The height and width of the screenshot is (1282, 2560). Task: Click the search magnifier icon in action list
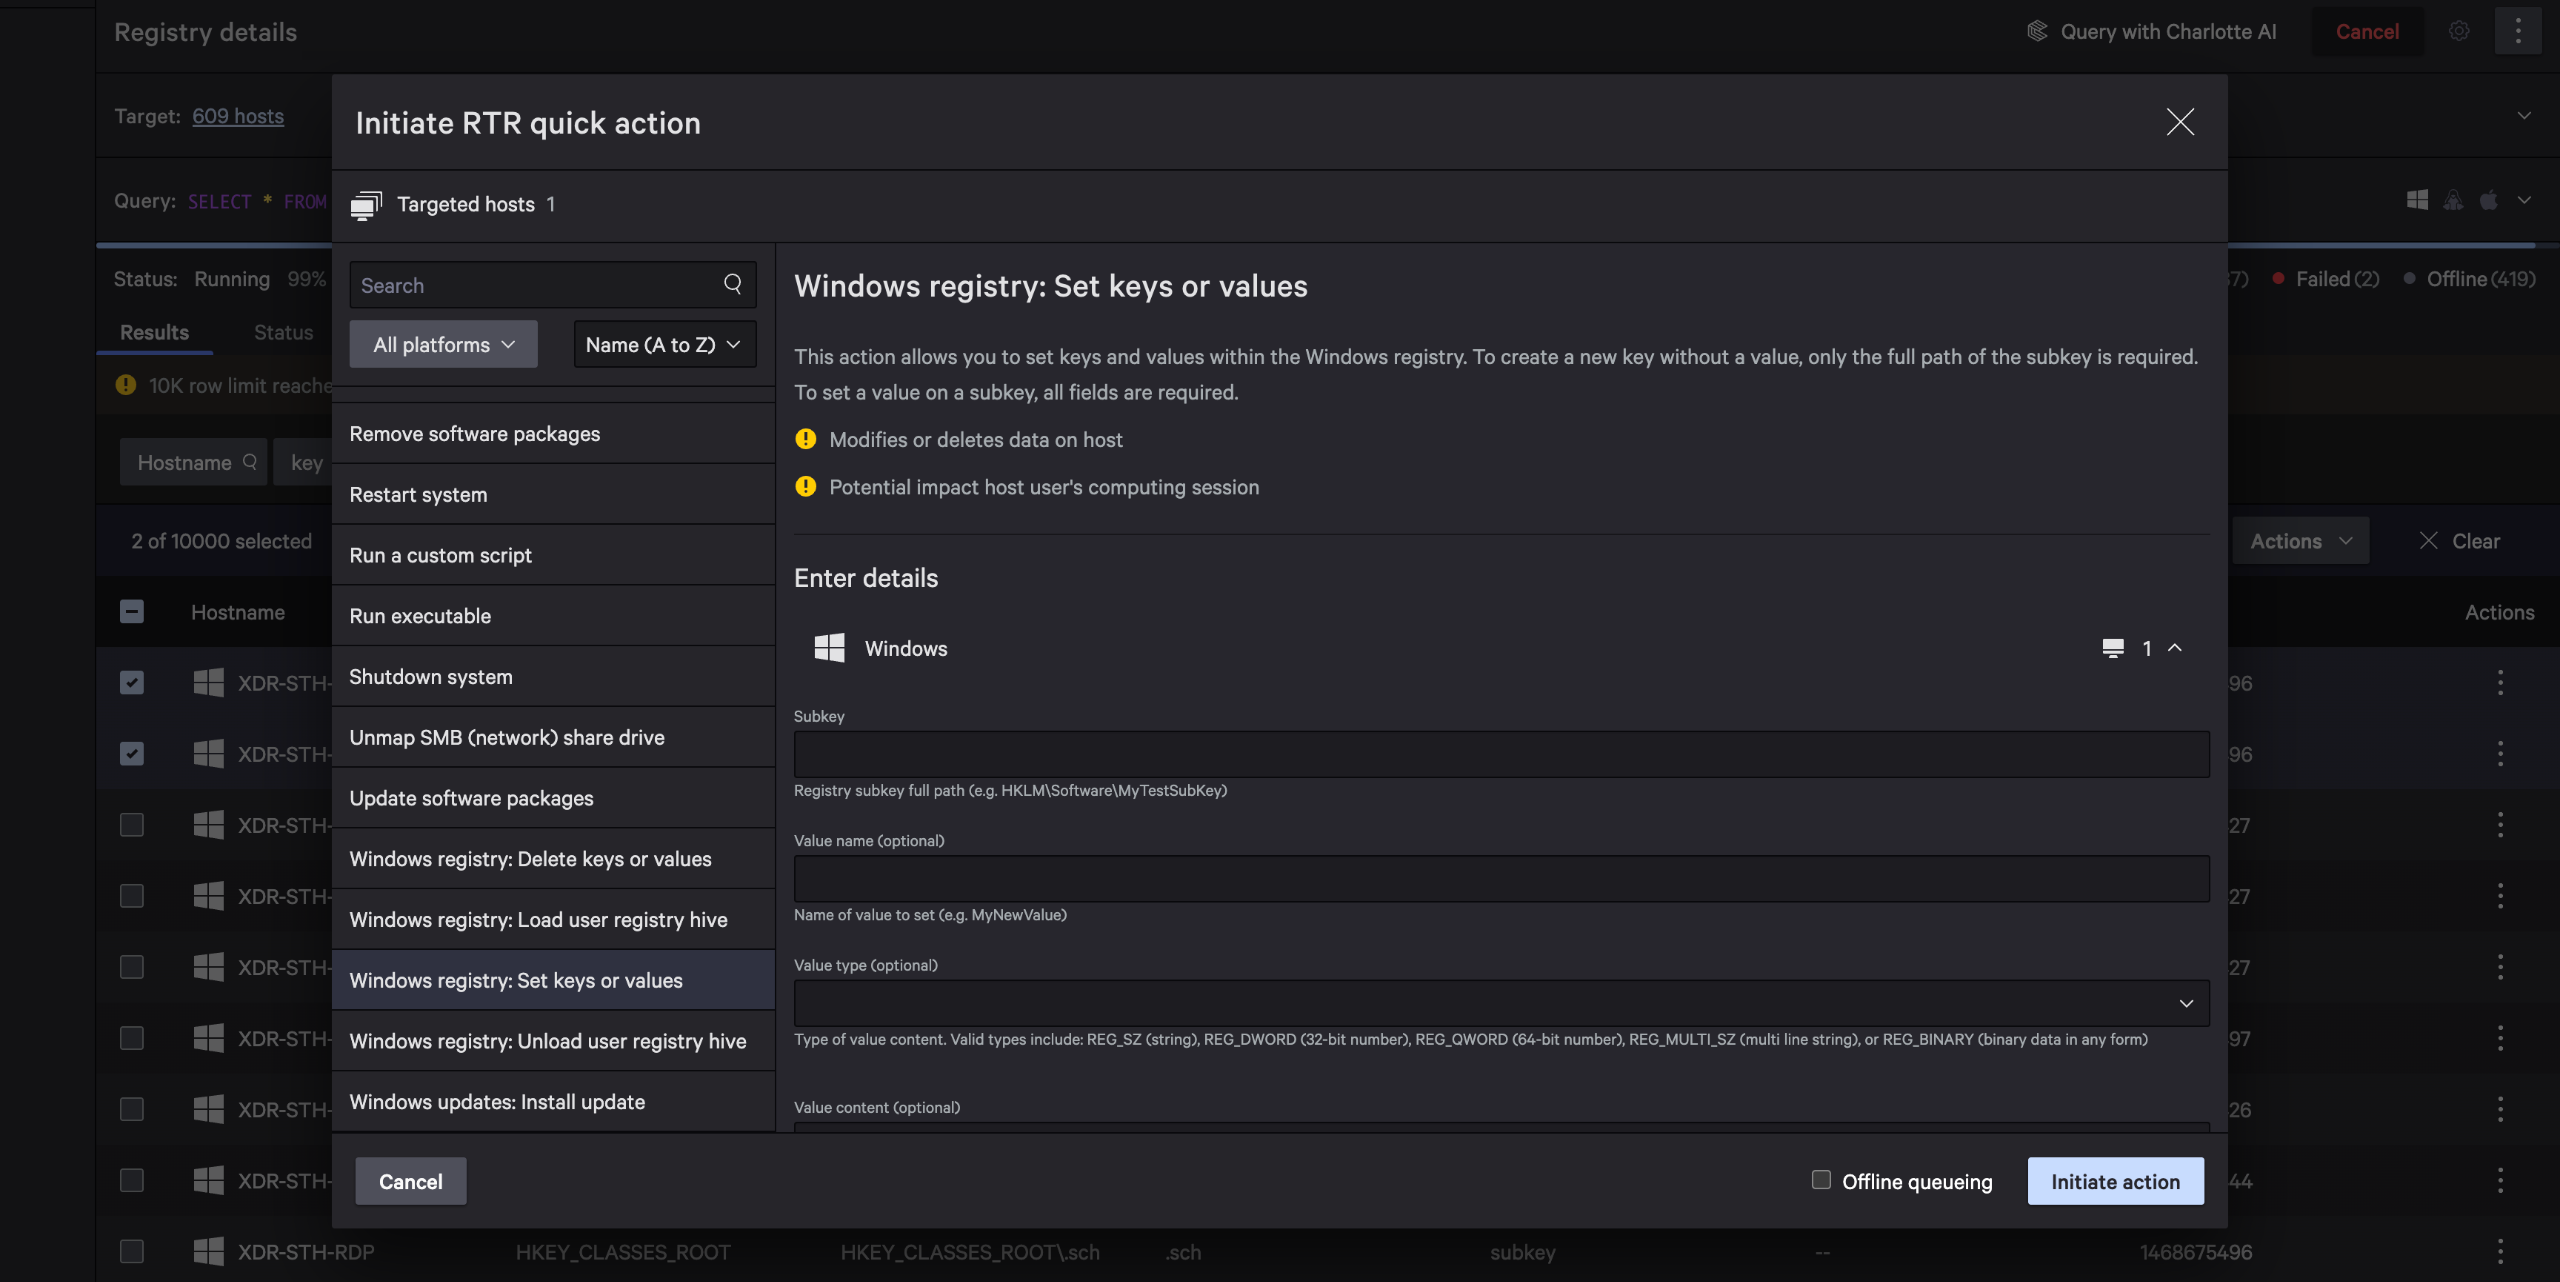(x=733, y=284)
